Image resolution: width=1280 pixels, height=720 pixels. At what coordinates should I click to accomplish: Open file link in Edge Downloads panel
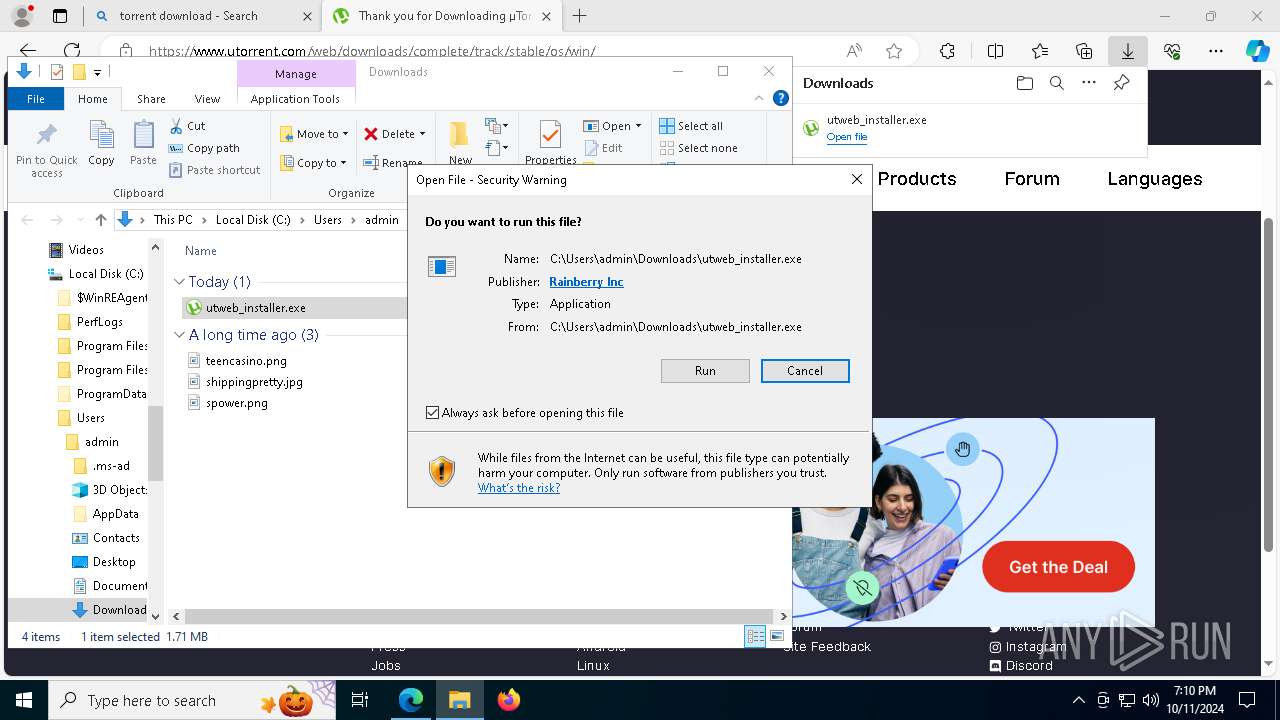point(847,137)
